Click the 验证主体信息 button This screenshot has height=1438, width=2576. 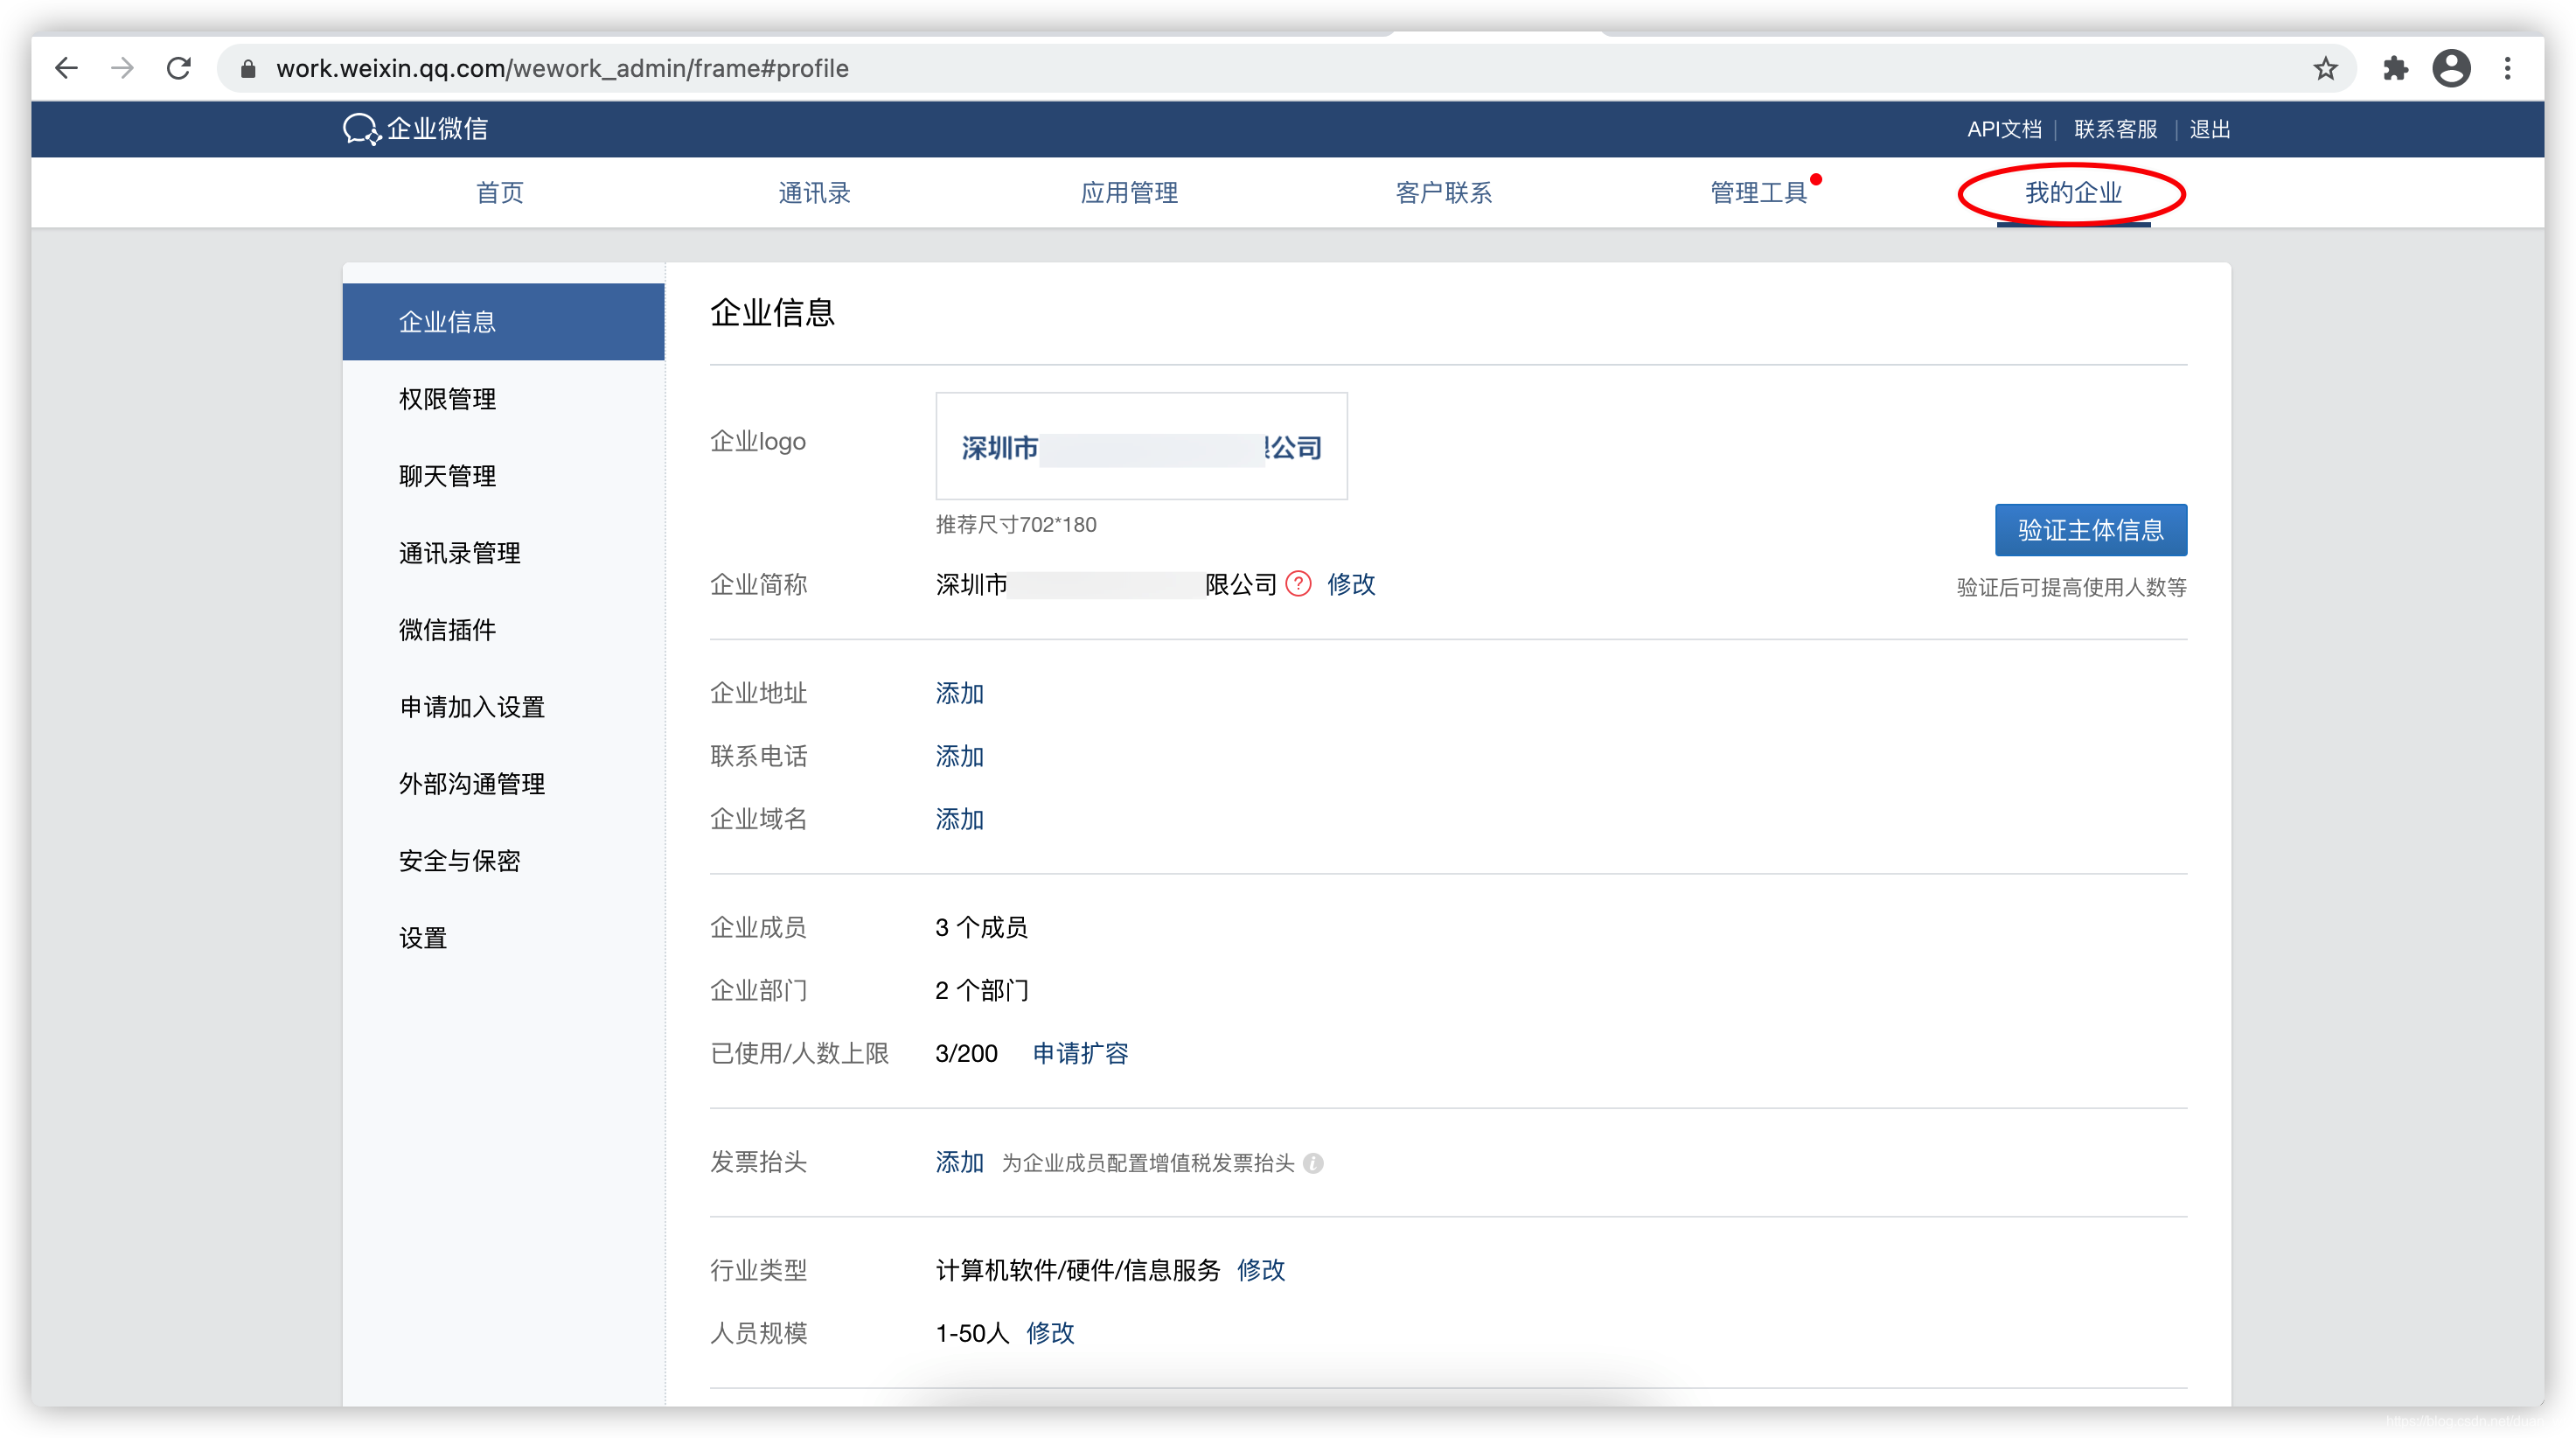click(2090, 530)
